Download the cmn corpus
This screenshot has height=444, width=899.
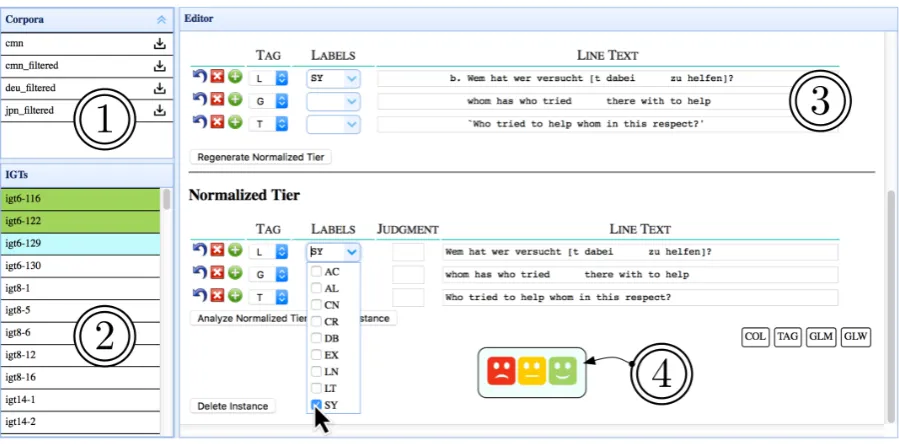click(x=159, y=44)
